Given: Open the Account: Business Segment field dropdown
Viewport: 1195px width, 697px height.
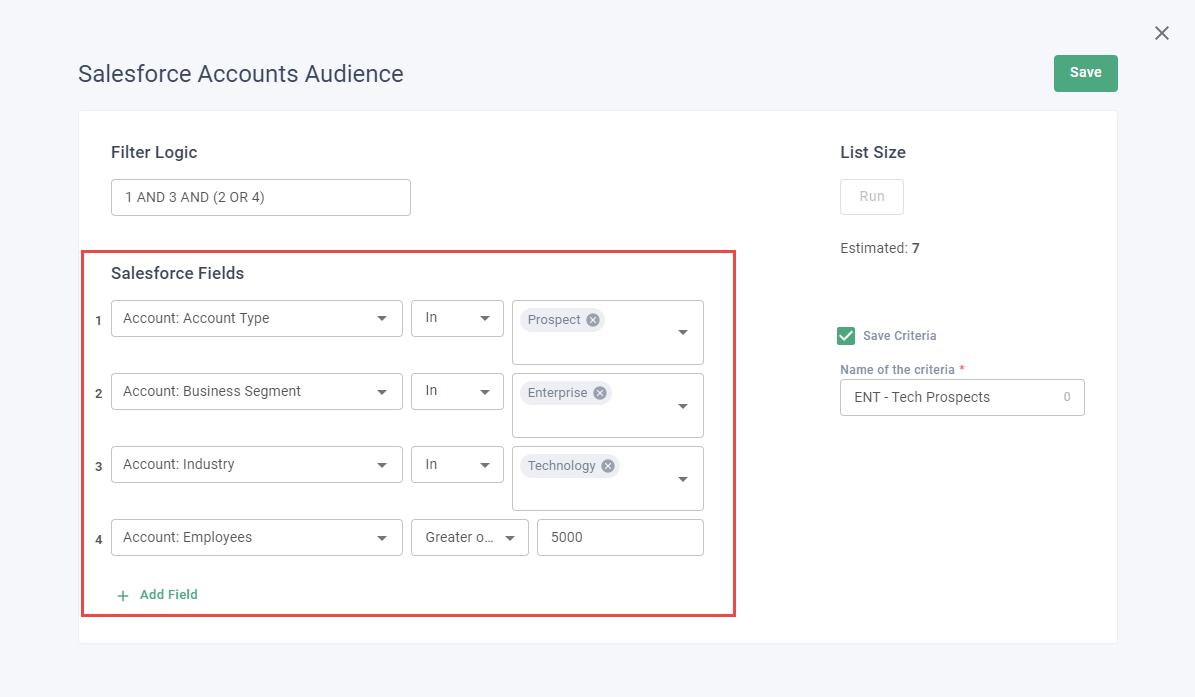Looking at the screenshot, I should [256, 391].
